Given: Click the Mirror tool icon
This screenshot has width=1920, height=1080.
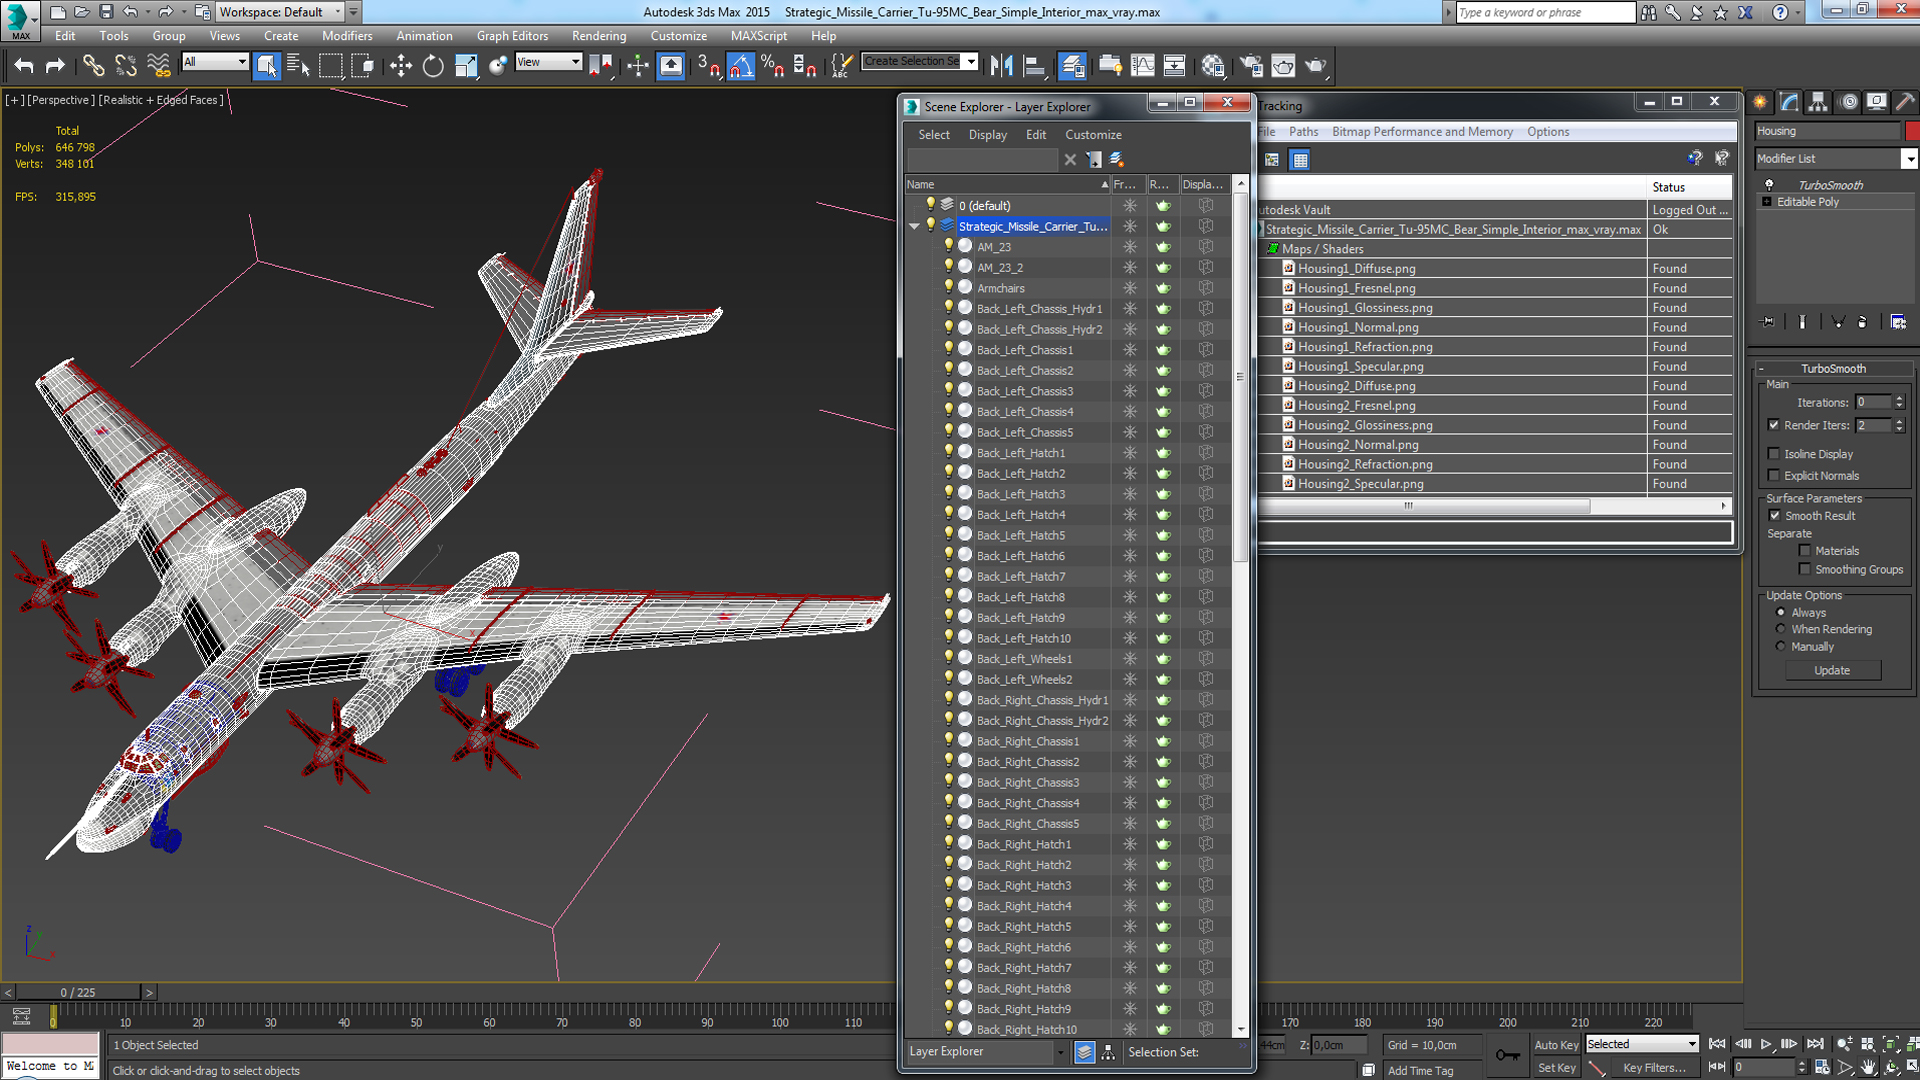Looking at the screenshot, I should click(x=1001, y=66).
